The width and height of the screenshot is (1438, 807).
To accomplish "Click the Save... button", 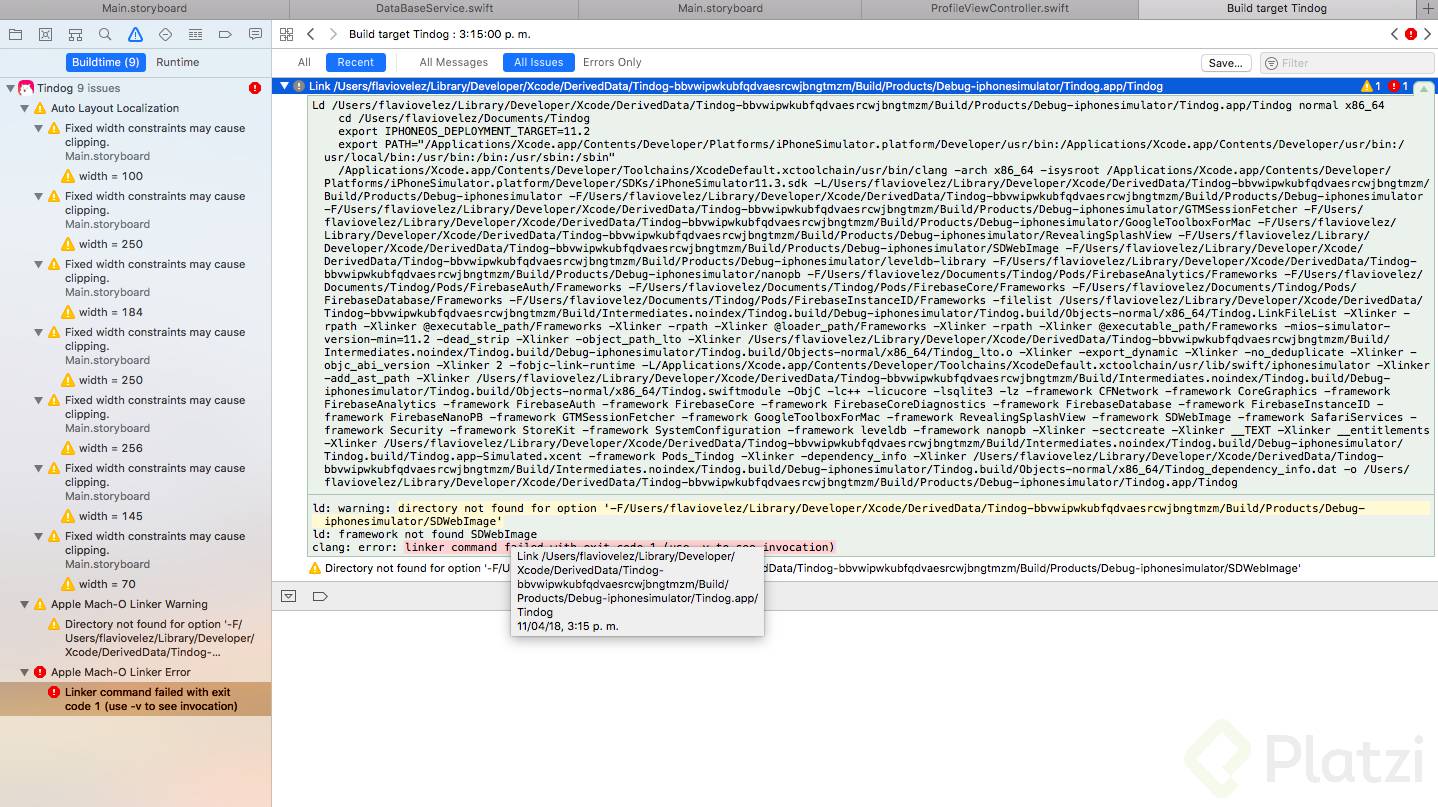I will tap(1225, 63).
